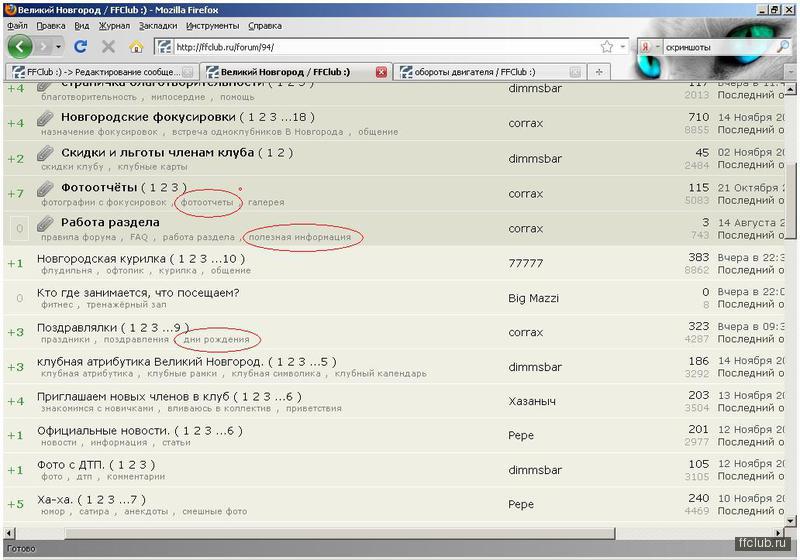Screen dimensions: 800x560
Task: Go back with the green Back arrow
Action: point(20,47)
